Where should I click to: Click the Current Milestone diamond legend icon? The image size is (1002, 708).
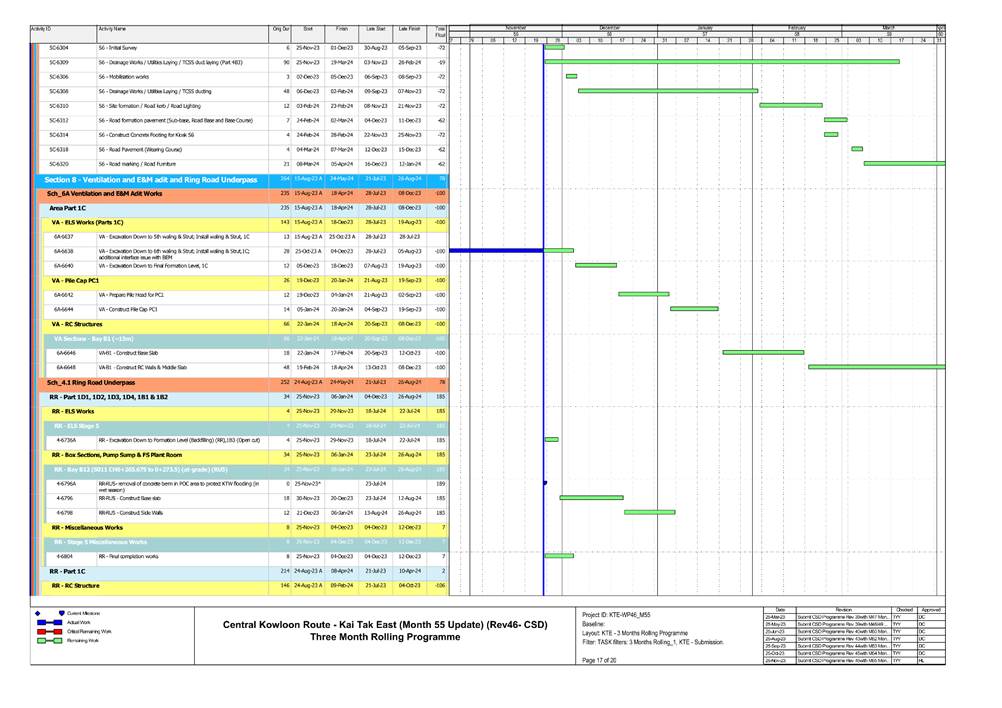[38, 612]
